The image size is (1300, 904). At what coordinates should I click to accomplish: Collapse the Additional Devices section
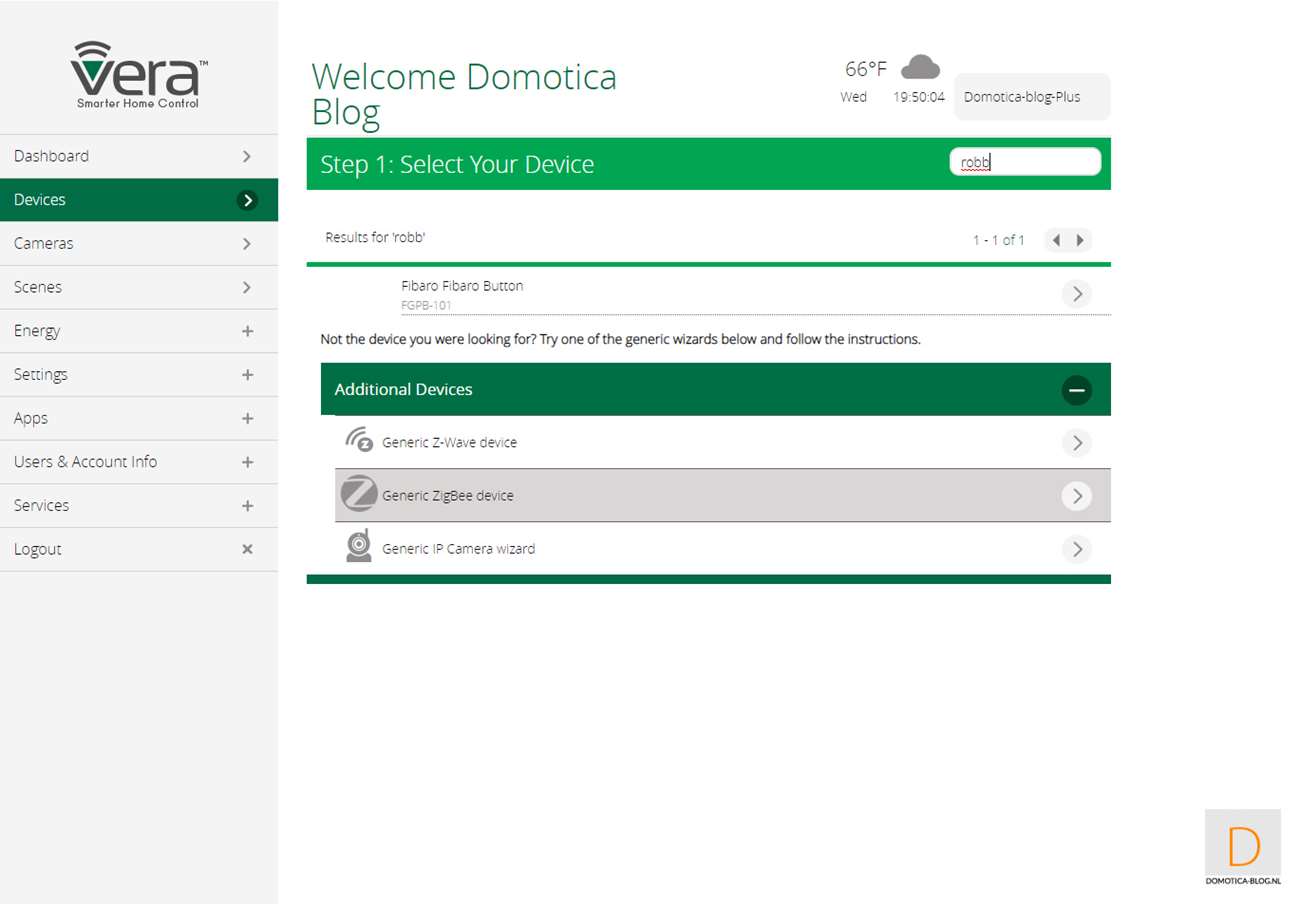tap(1076, 390)
